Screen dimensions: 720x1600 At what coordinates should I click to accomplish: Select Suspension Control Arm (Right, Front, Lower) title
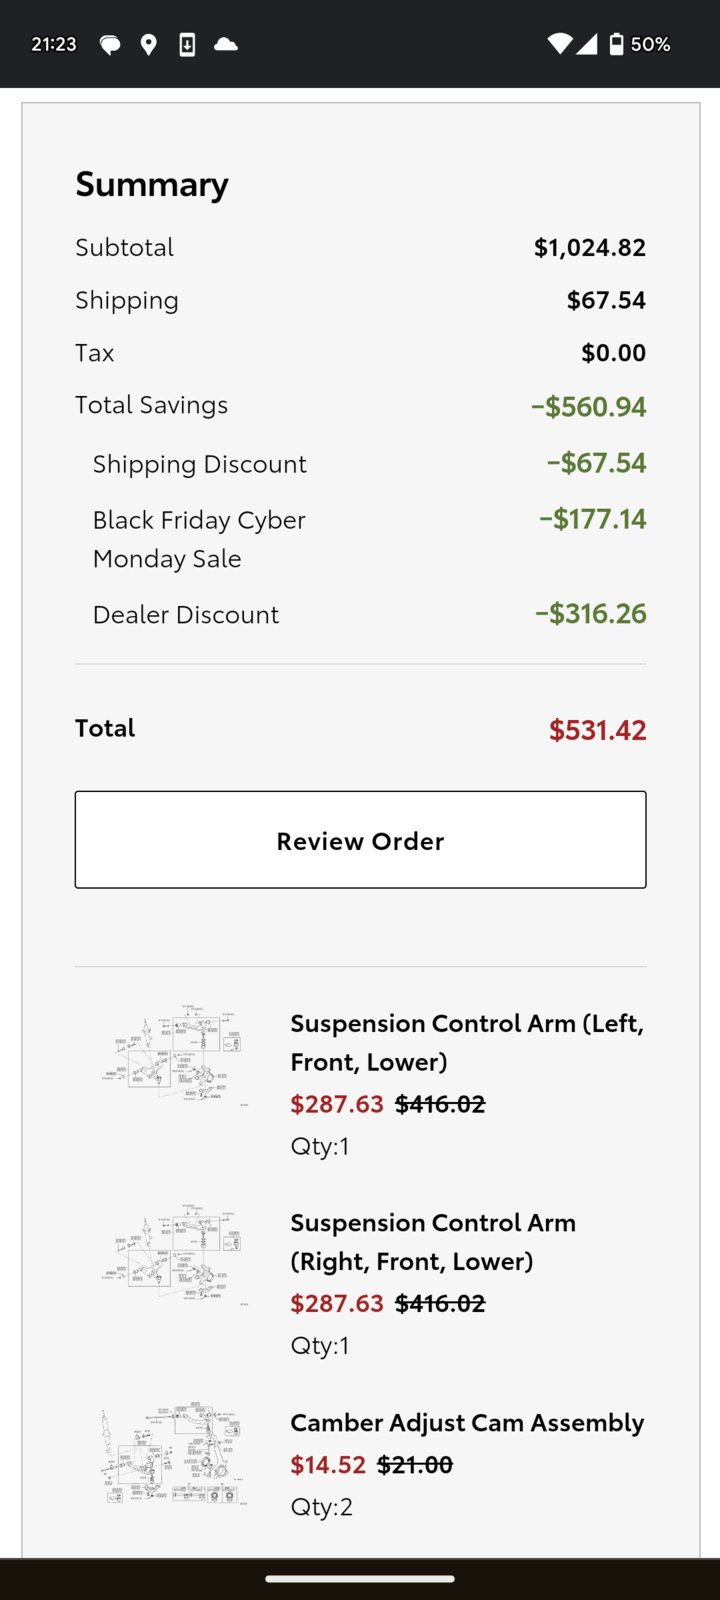click(433, 1241)
